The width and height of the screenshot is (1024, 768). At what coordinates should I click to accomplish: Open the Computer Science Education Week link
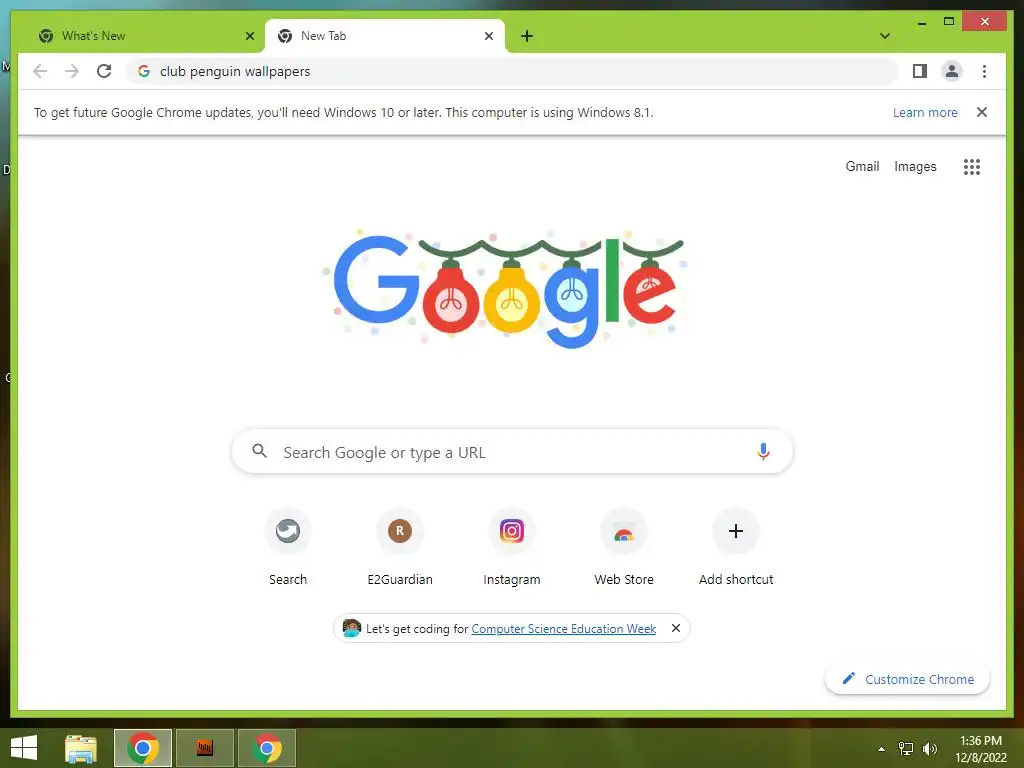(x=564, y=628)
